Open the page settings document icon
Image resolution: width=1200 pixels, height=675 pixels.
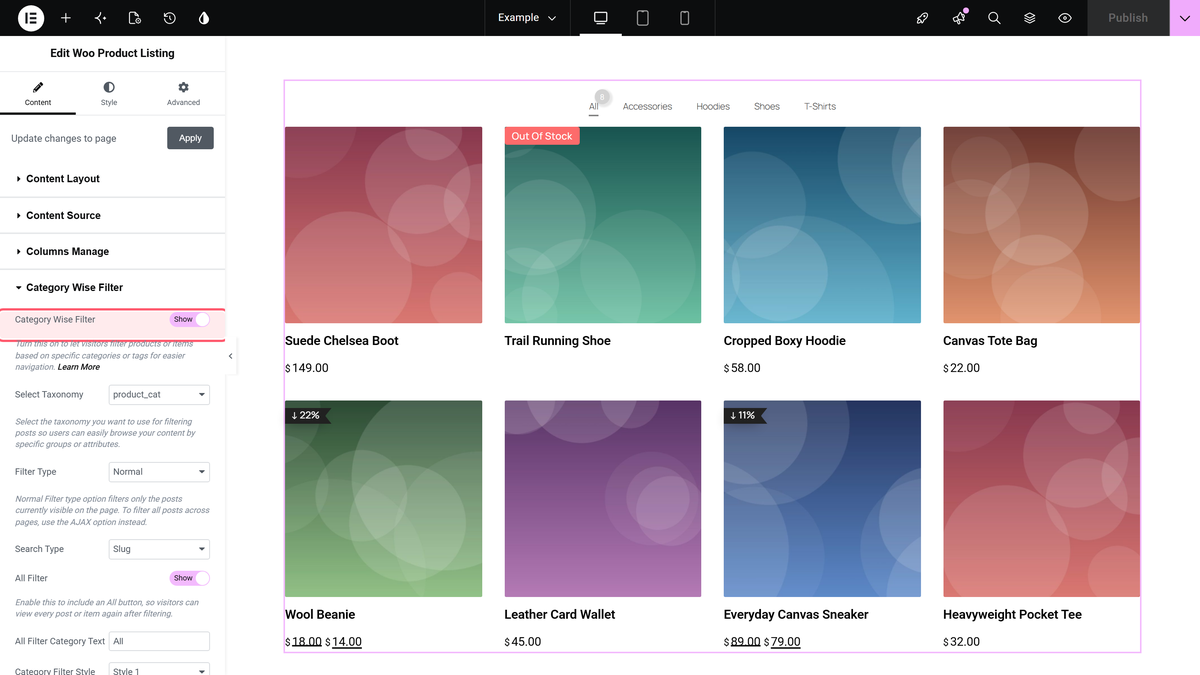click(135, 18)
